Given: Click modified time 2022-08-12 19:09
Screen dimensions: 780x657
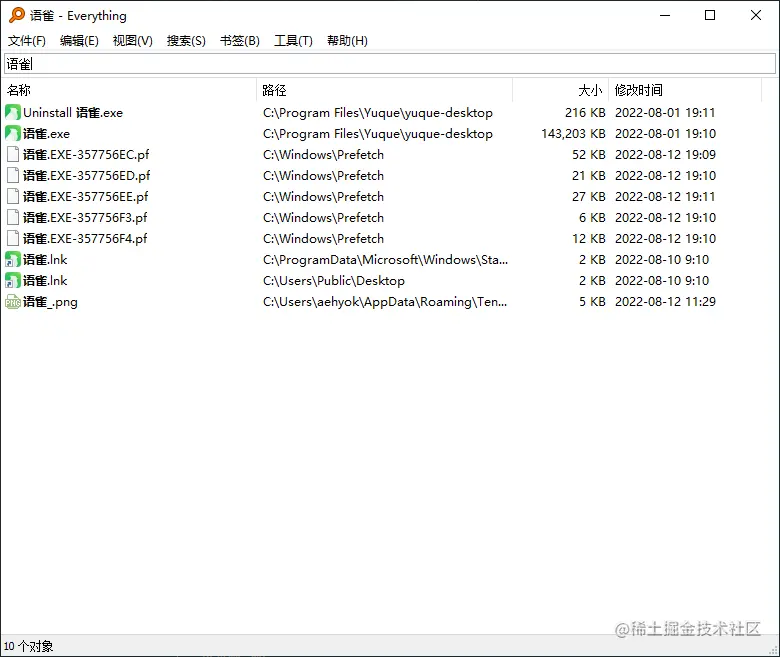Looking at the screenshot, I should (665, 155).
